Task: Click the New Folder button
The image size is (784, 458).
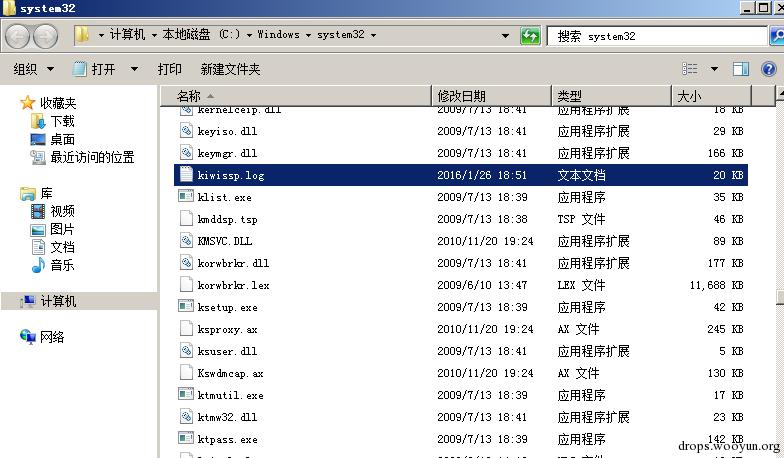Action: [230, 69]
